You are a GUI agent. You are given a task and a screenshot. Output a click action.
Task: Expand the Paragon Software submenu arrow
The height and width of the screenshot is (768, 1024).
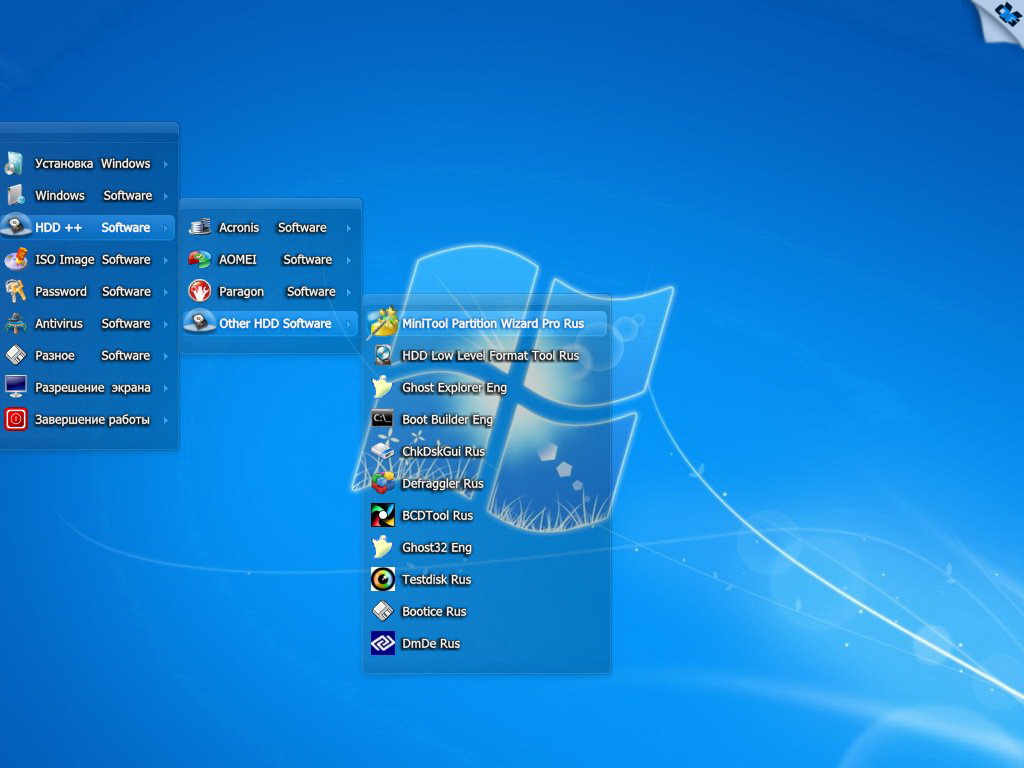tap(349, 292)
